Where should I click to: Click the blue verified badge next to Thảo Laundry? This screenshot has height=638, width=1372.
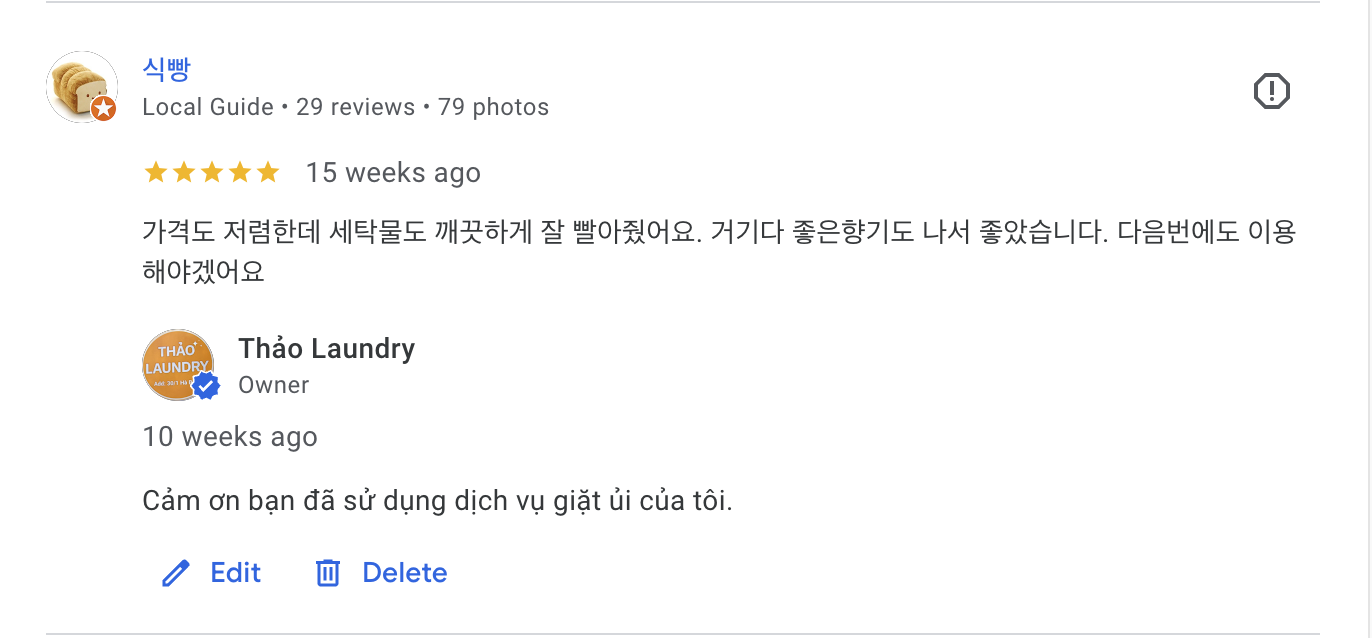click(206, 385)
